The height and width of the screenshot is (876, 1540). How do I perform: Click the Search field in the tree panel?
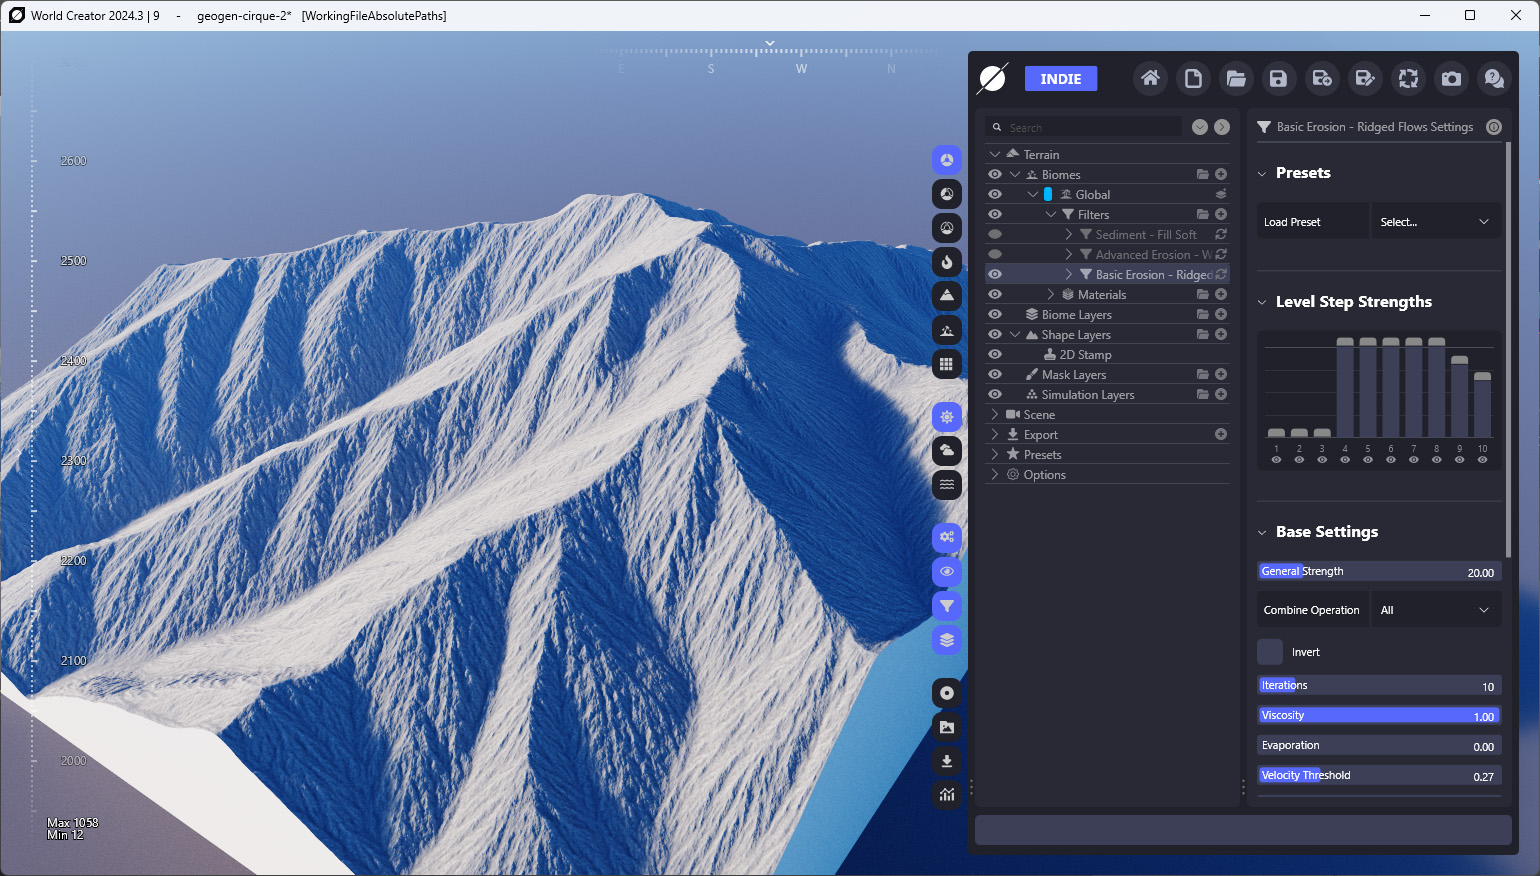click(1084, 127)
